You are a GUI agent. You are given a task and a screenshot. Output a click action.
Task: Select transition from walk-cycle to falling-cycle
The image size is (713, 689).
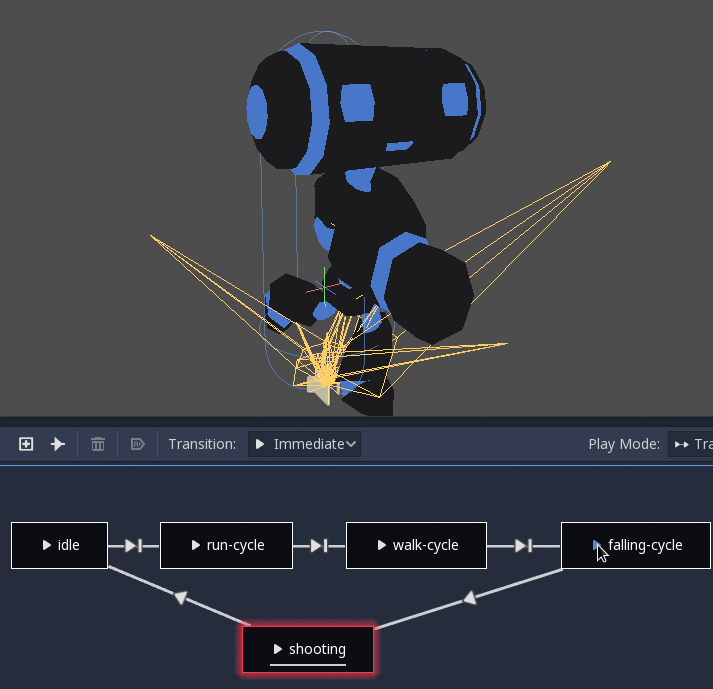[524, 546]
